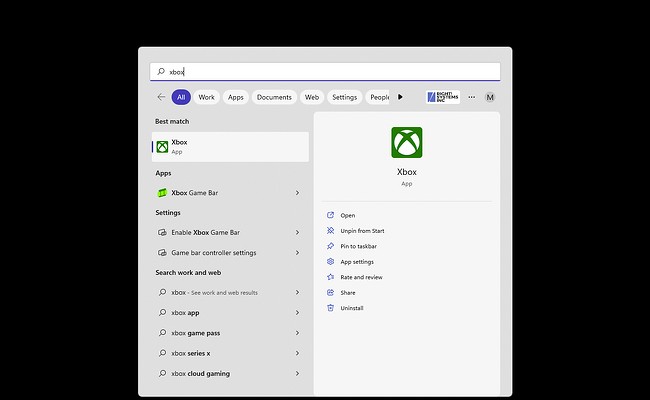Go back using the left arrow
The height and width of the screenshot is (400, 650).
click(x=161, y=97)
